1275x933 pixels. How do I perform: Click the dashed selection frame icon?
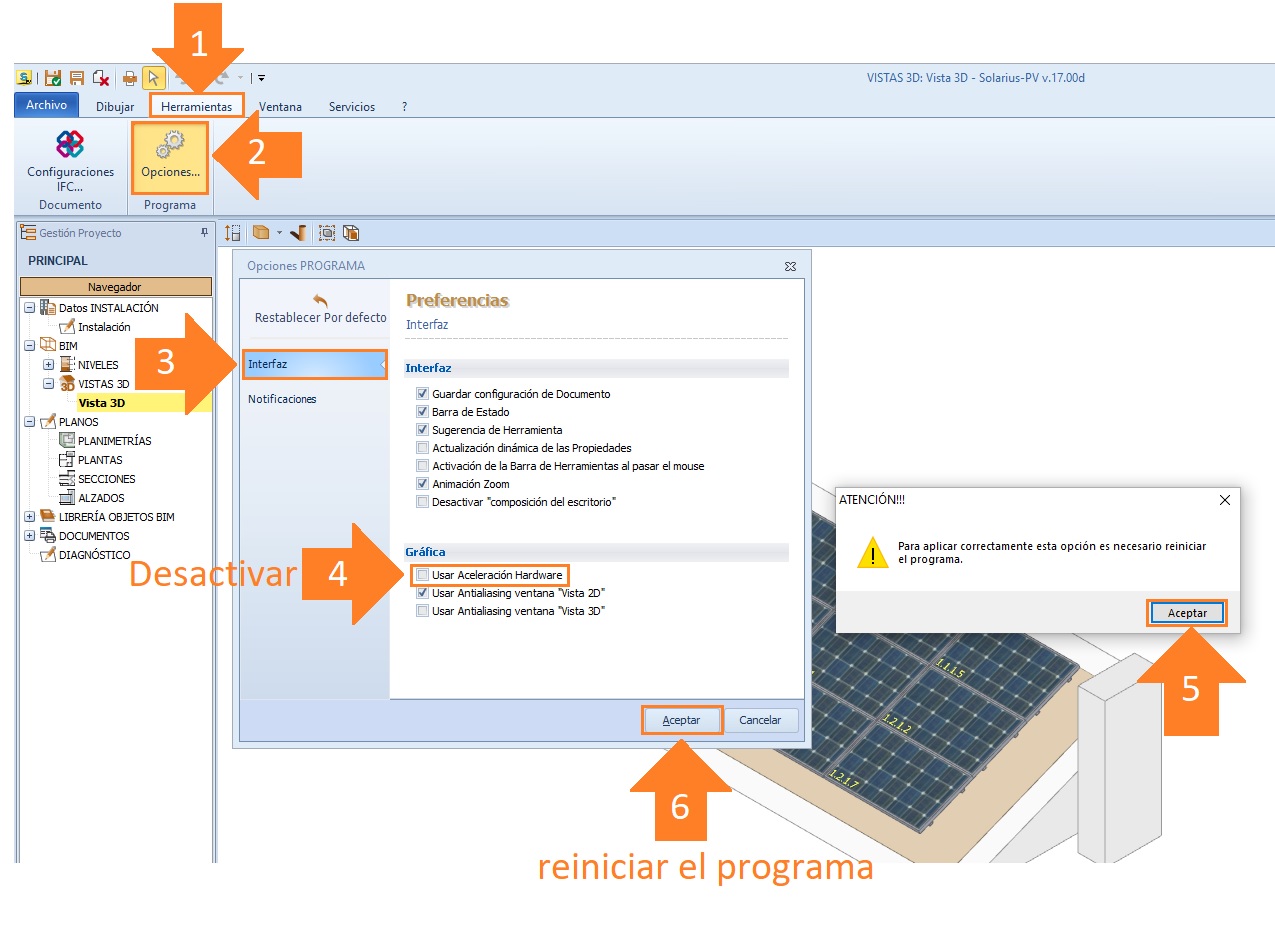point(327,233)
